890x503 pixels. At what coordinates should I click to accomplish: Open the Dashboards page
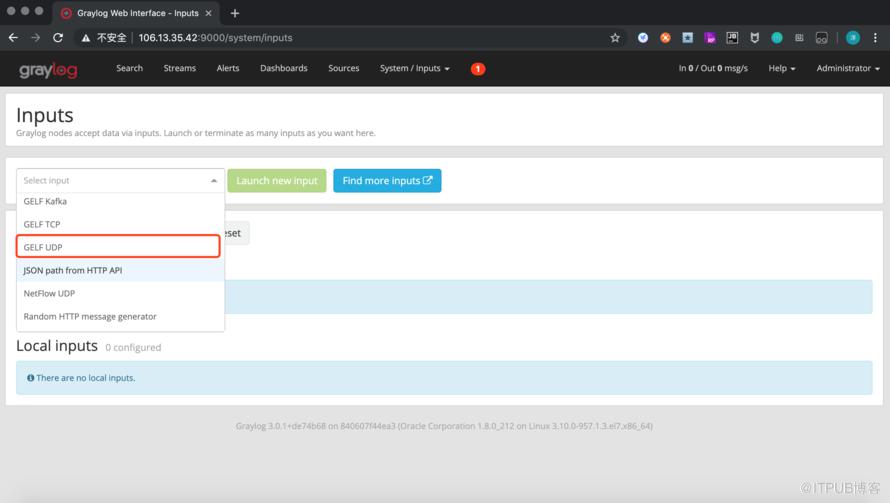click(284, 68)
